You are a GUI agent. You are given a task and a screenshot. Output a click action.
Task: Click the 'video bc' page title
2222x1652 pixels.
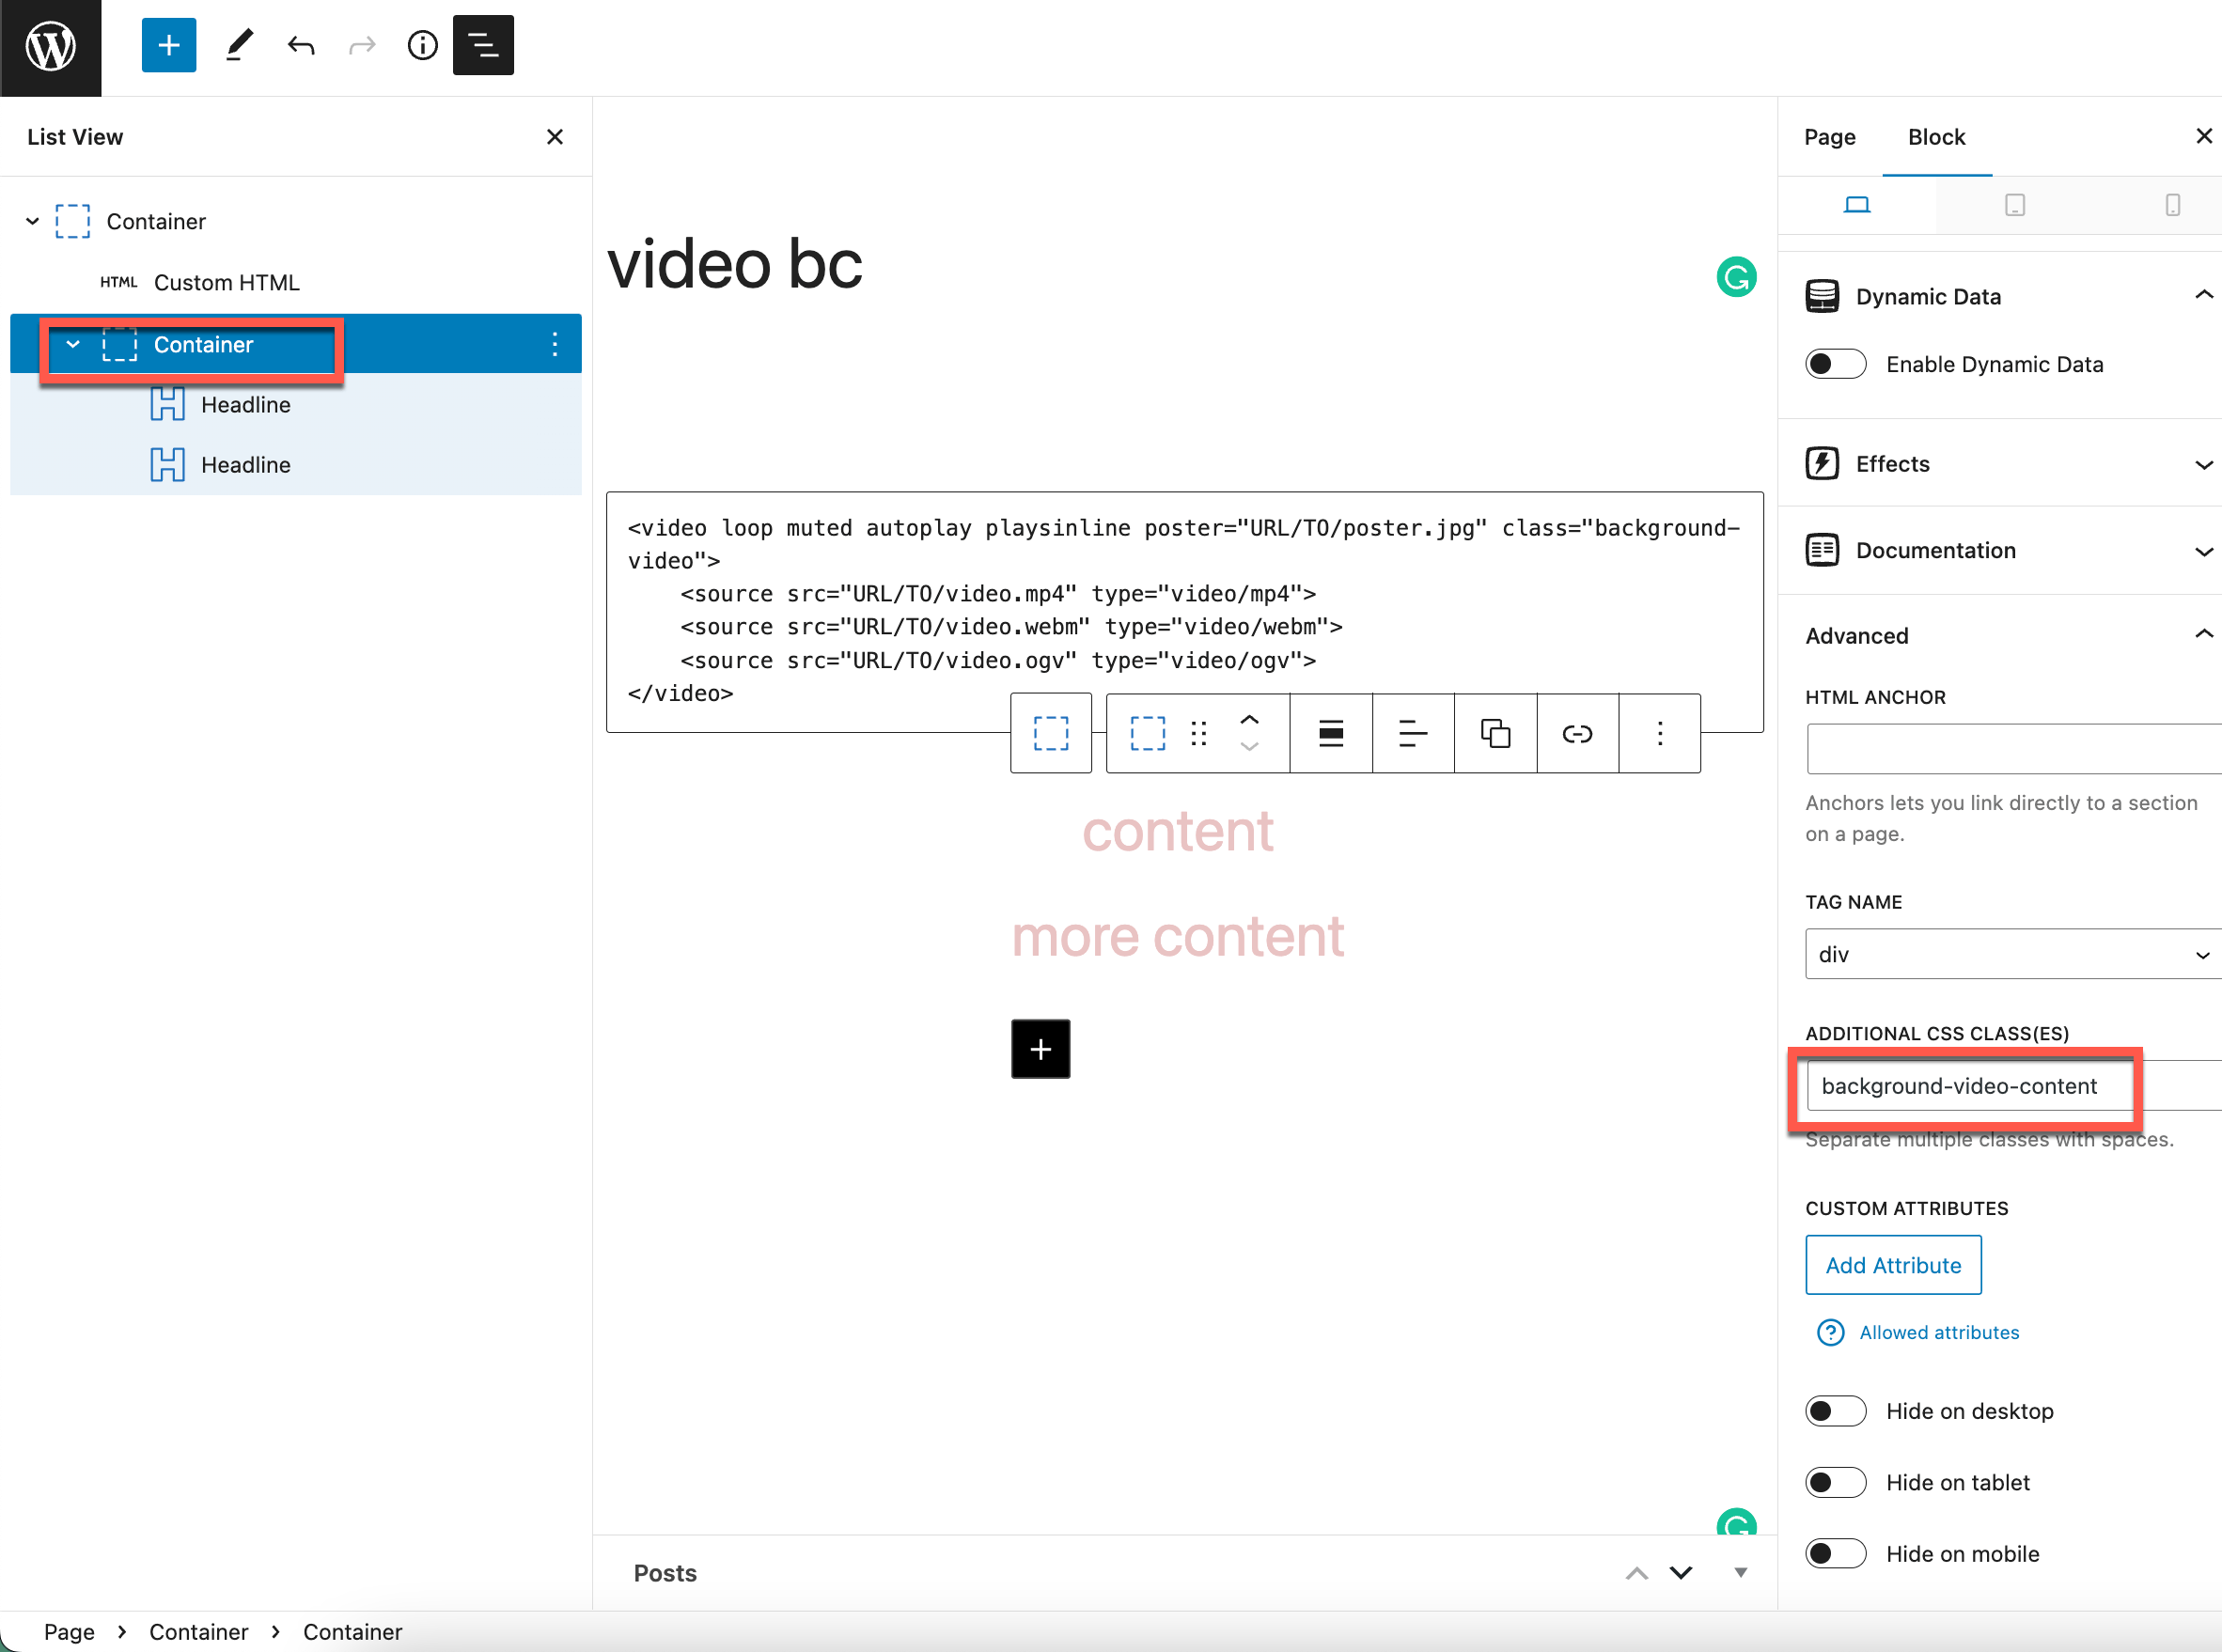(735, 264)
